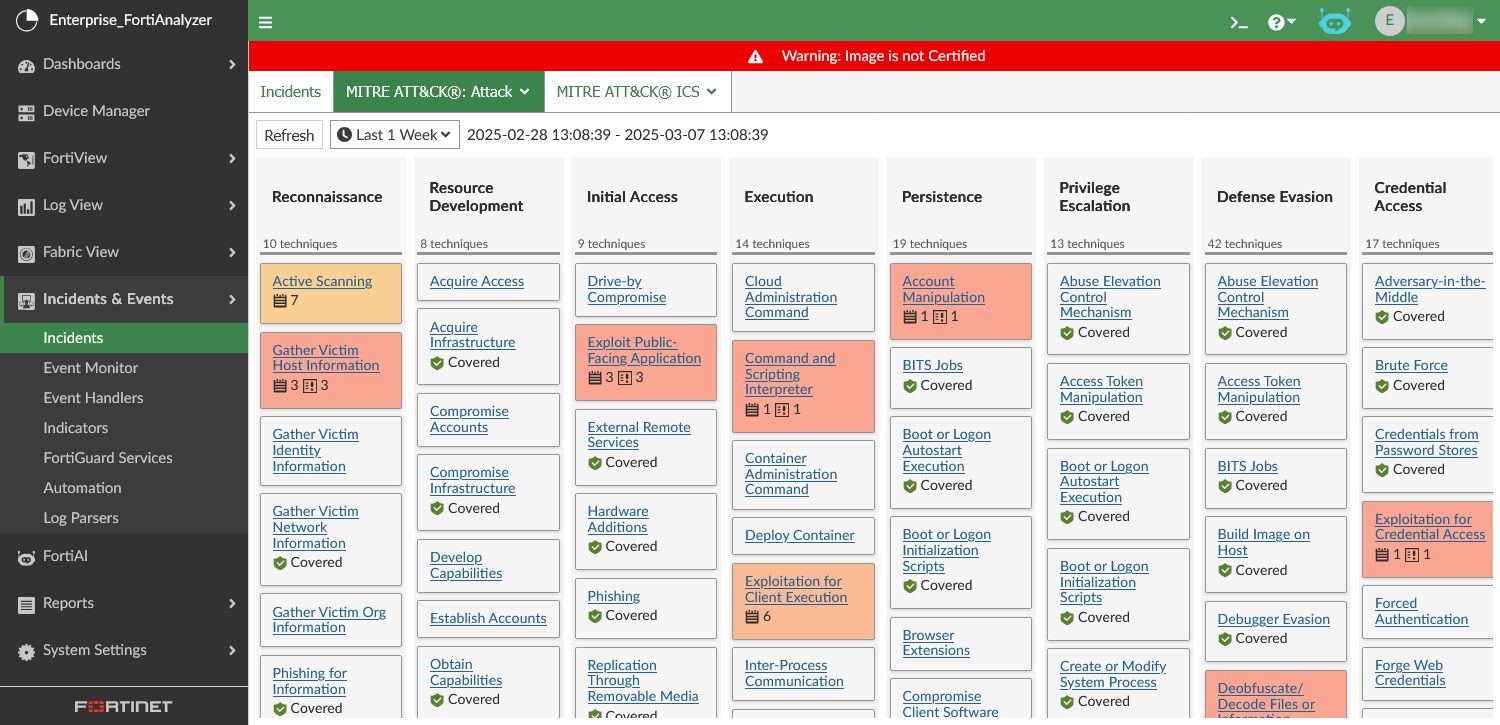
Task: Expand the FortiView menu chevron
Action: tap(232, 159)
